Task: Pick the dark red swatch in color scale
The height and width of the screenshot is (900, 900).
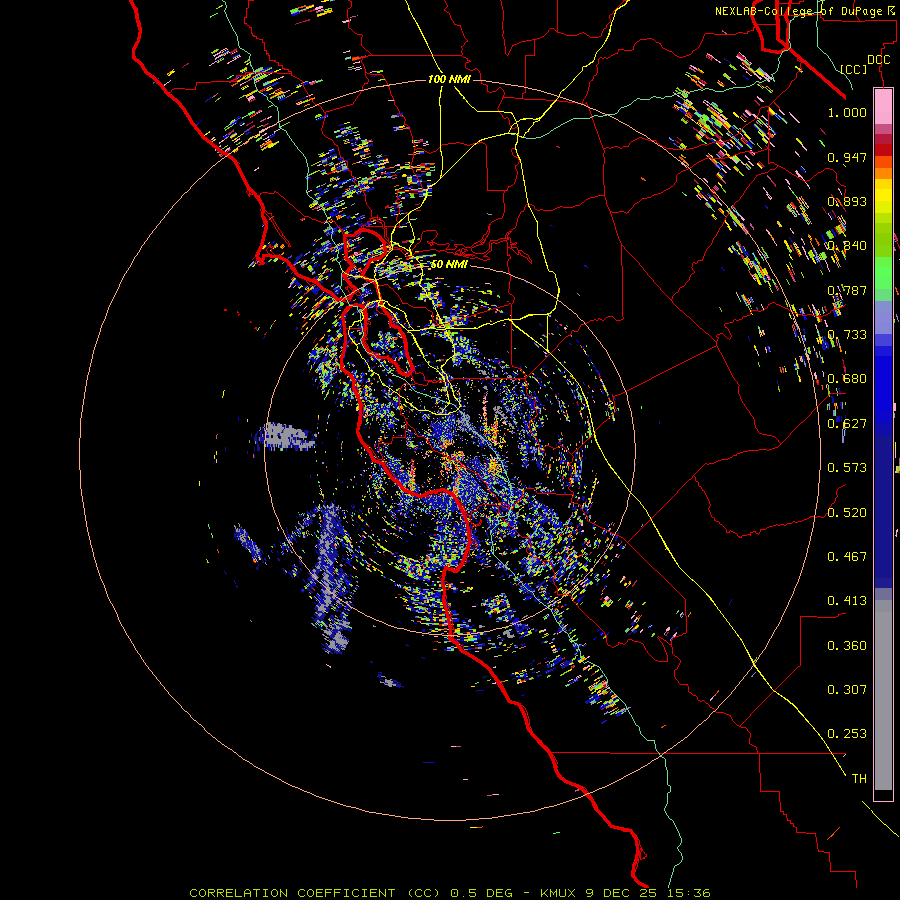Action: click(883, 149)
